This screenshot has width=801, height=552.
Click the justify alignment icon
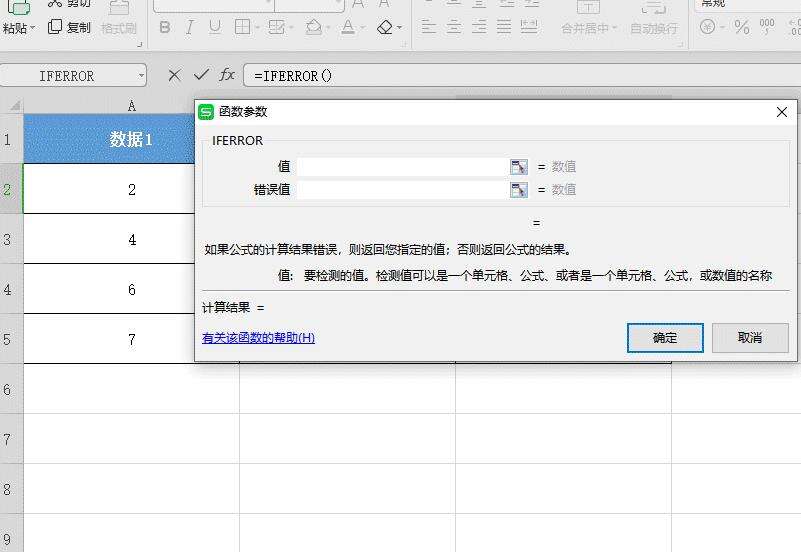pyautogui.click(x=504, y=27)
